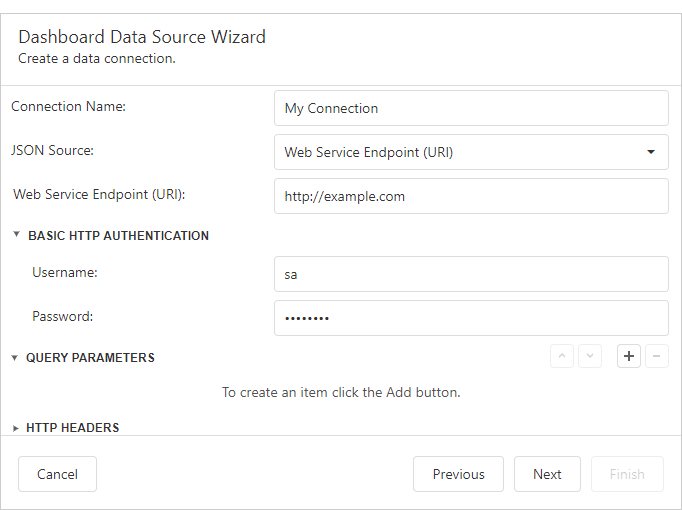Image resolution: width=682 pixels, height=510 pixels.
Task: Click the move up arrow for query parameters
Action: (562, 356)
